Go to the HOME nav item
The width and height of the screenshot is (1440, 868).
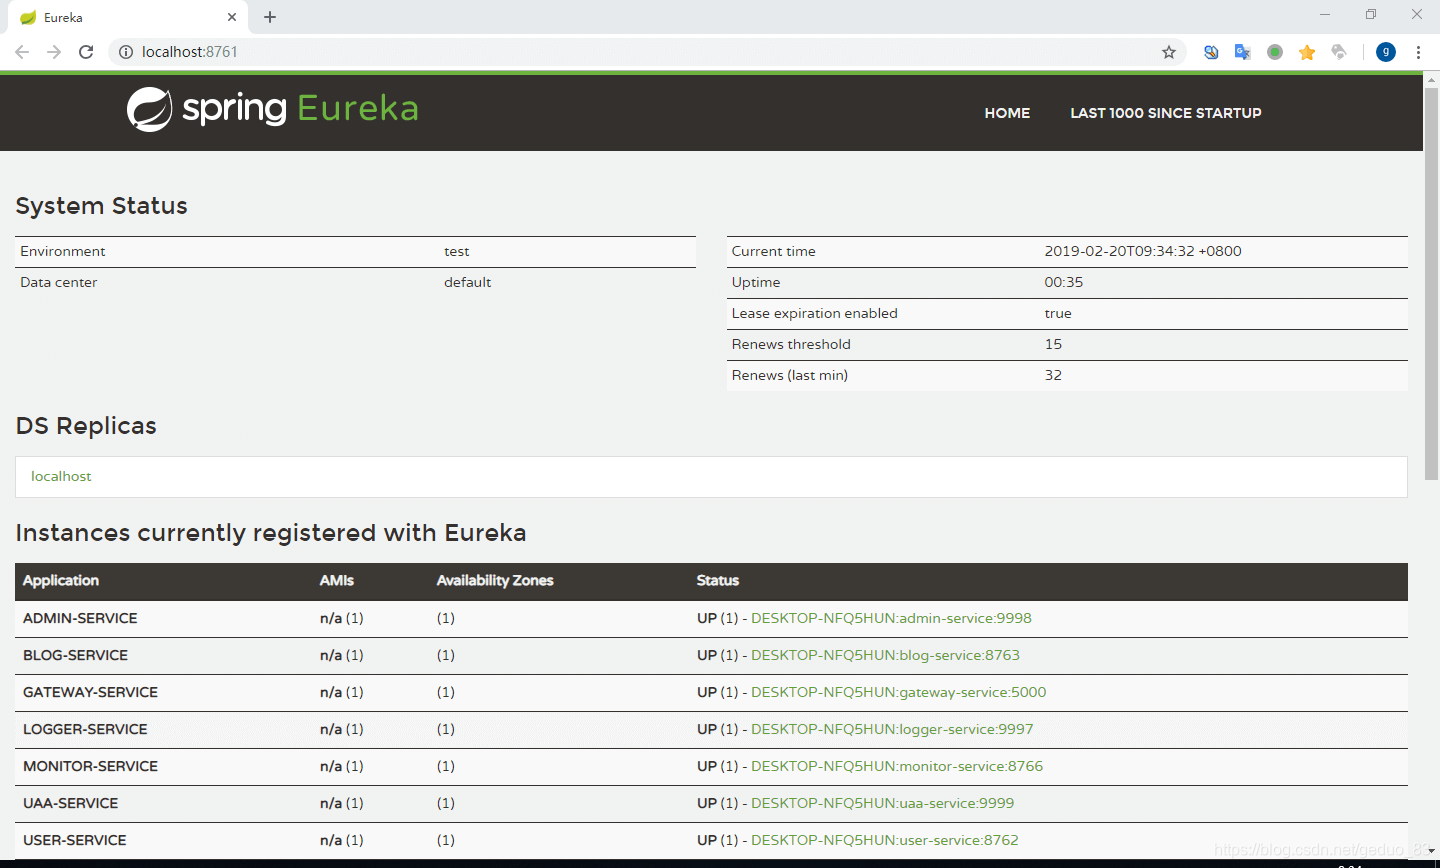[x=1007, y=113]
